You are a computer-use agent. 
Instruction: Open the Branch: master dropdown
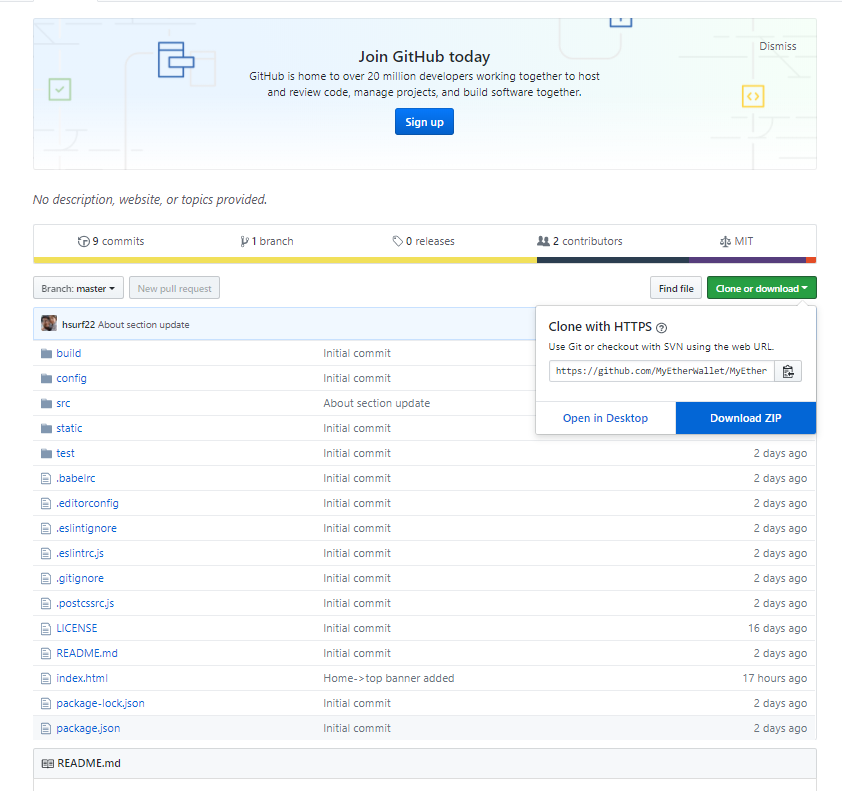tap(78, 288)
